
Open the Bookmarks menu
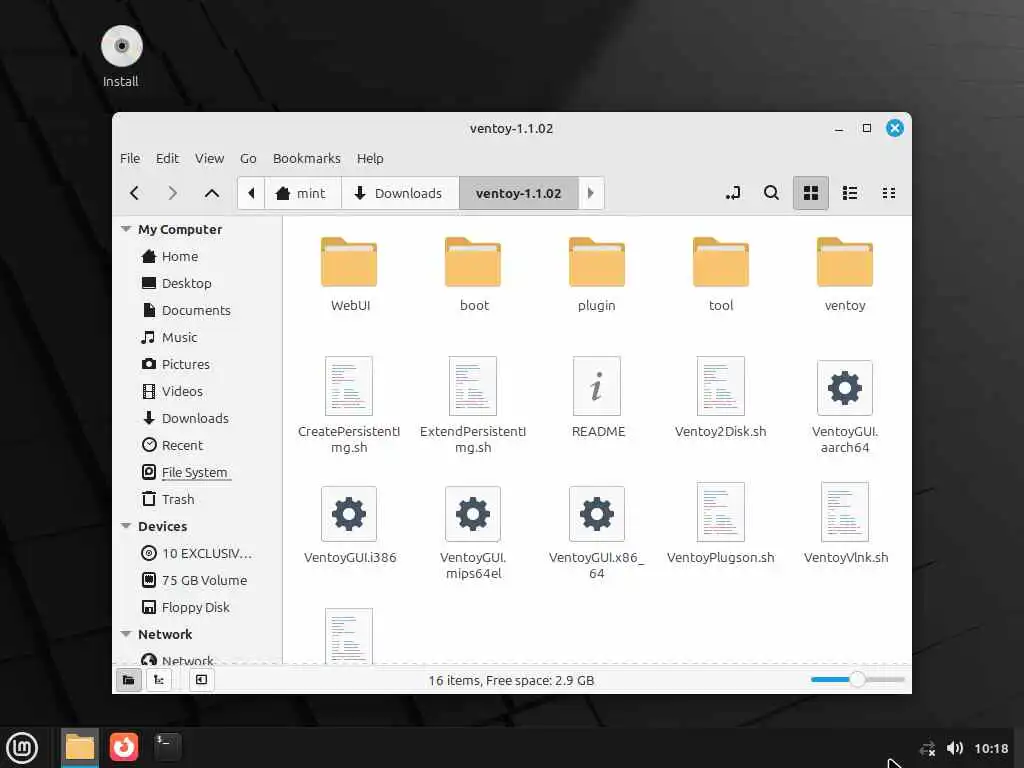click(306, 158)
